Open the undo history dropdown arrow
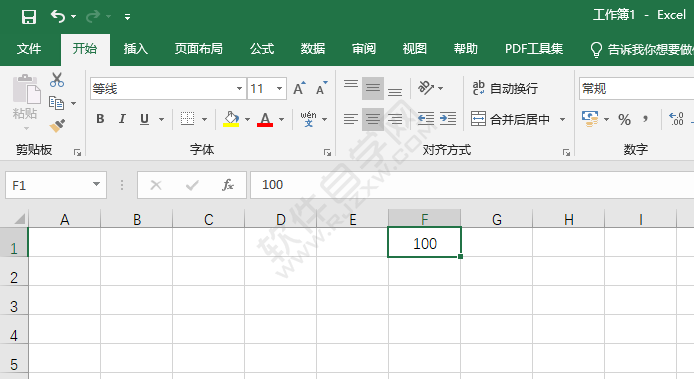 tap(73, 17)
